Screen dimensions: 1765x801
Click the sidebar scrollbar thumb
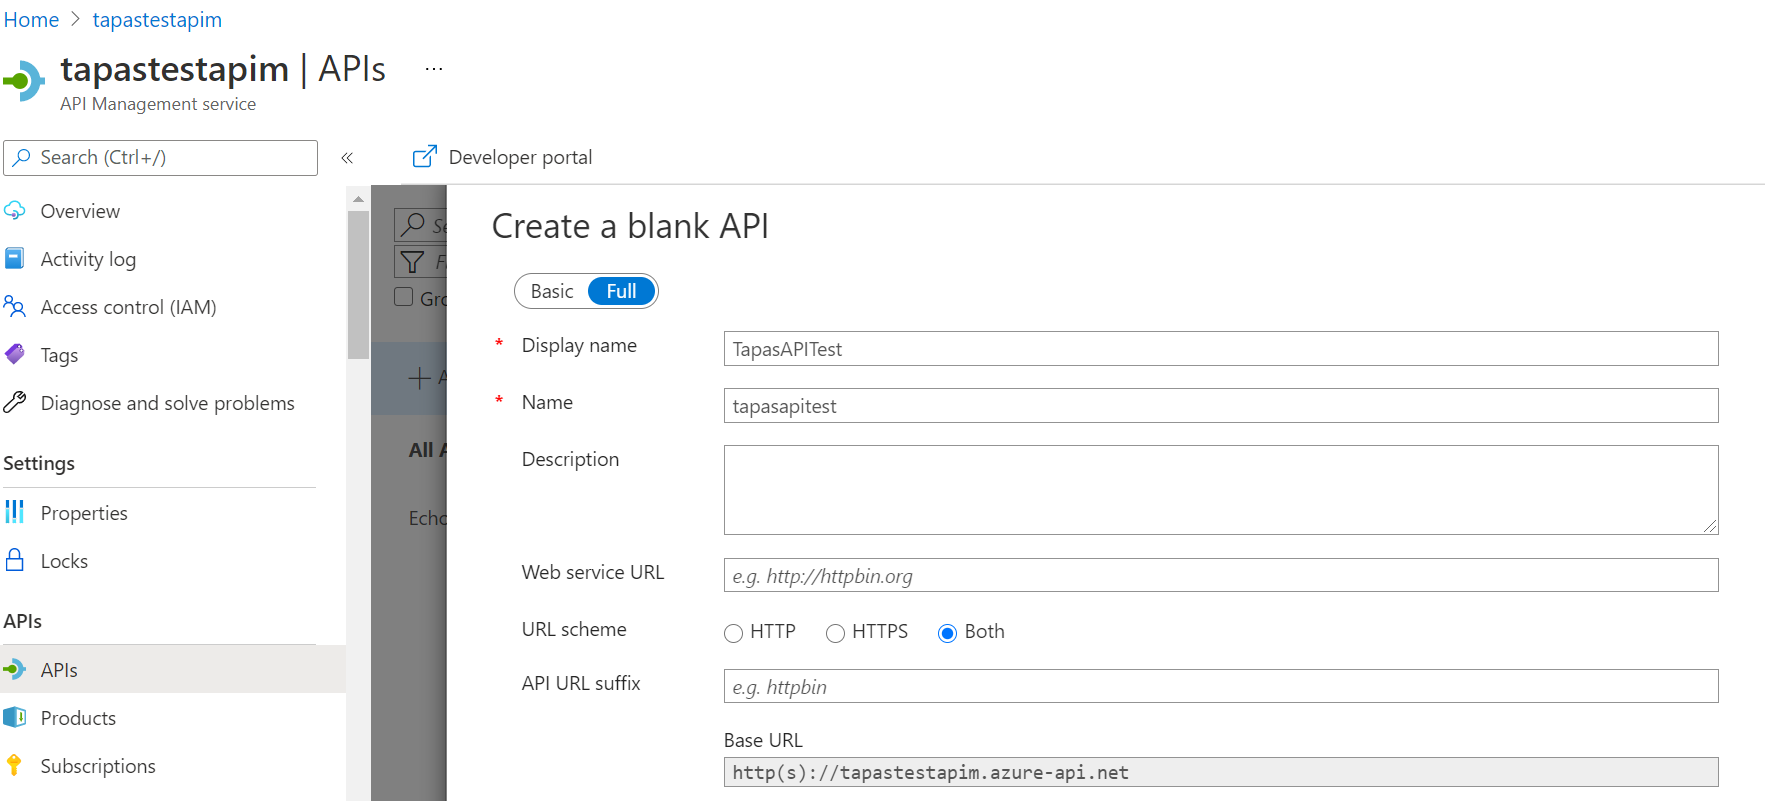pyautogui.click(x=358, y=285)
